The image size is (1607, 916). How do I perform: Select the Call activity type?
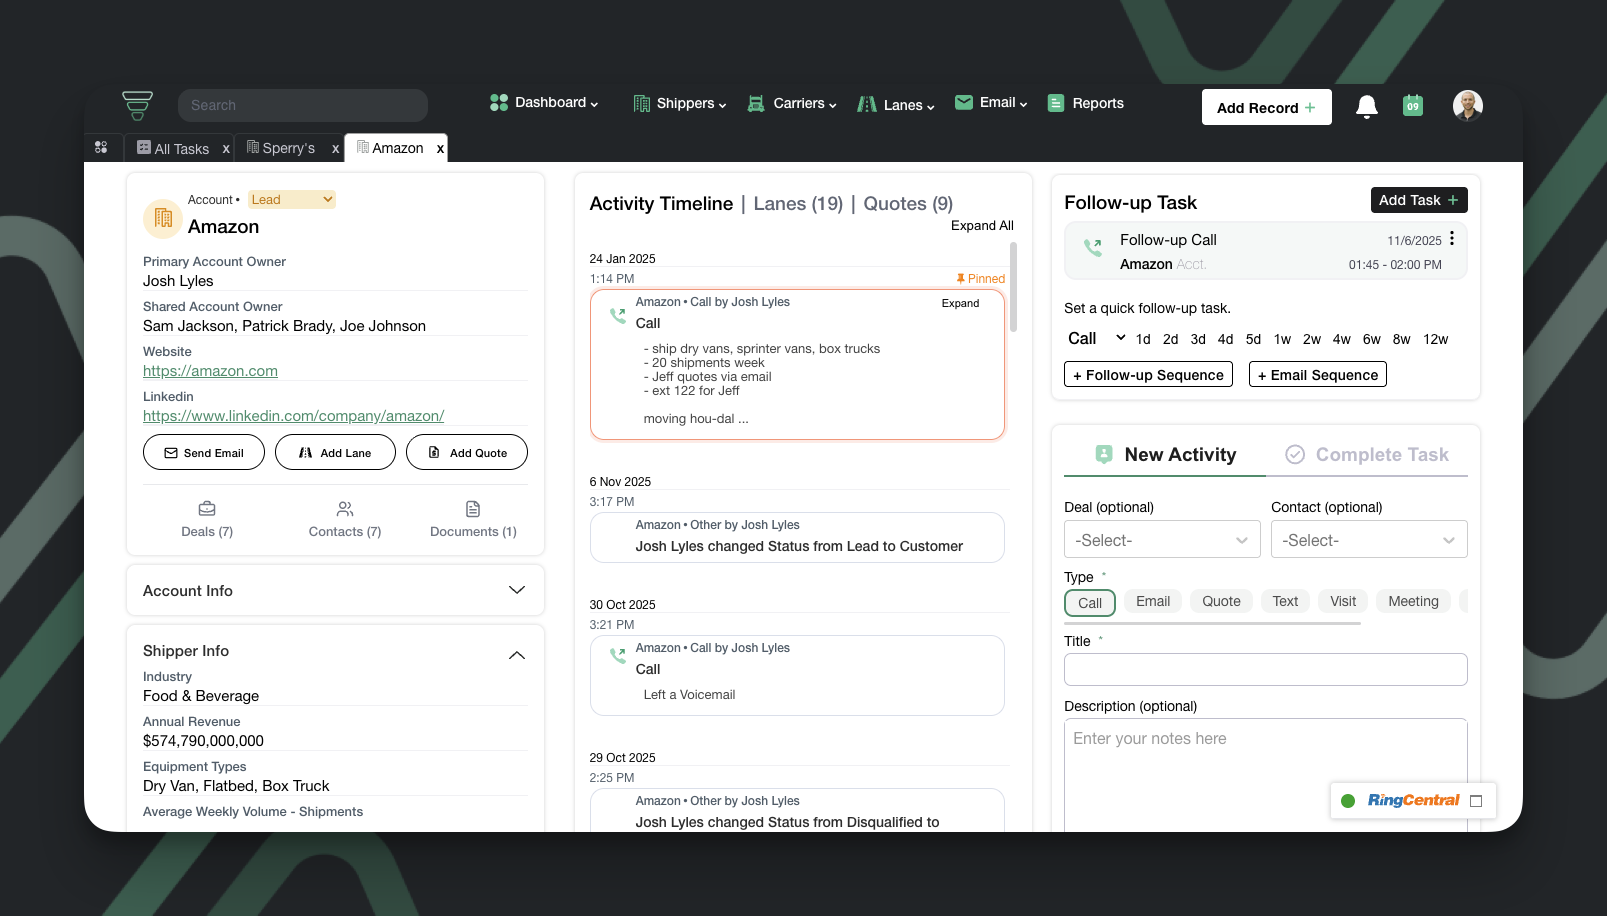pos(1090,603)
